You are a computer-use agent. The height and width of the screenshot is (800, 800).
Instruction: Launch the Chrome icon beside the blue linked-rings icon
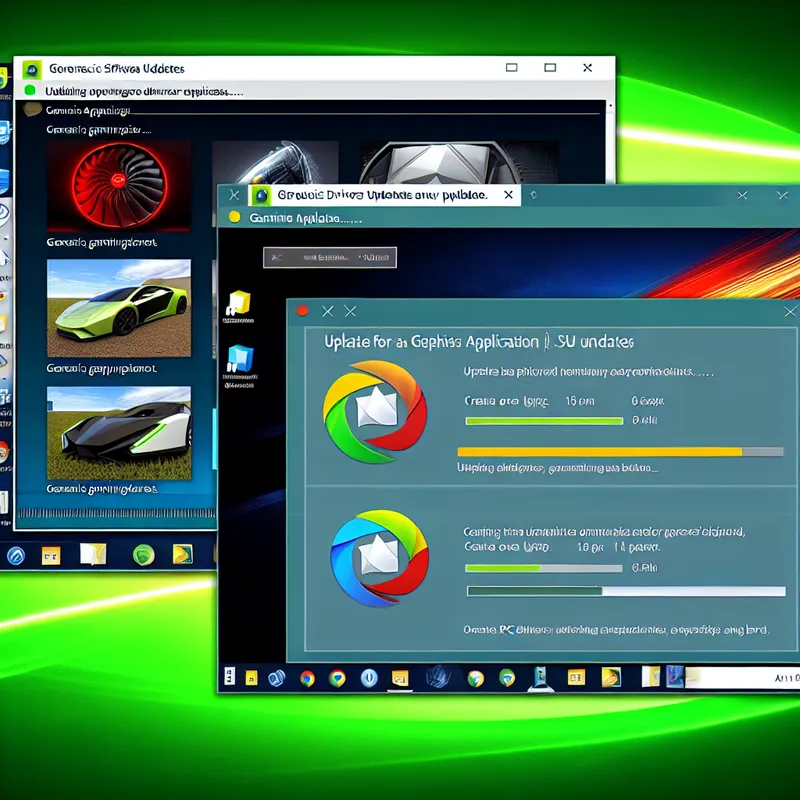tap(307, 679)
